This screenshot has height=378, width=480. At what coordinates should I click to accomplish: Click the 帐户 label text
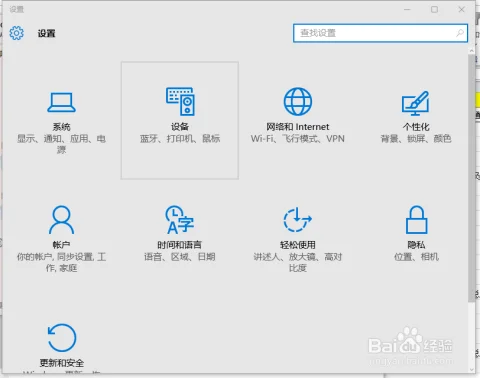pyautogui.click(x=61, y=245)
